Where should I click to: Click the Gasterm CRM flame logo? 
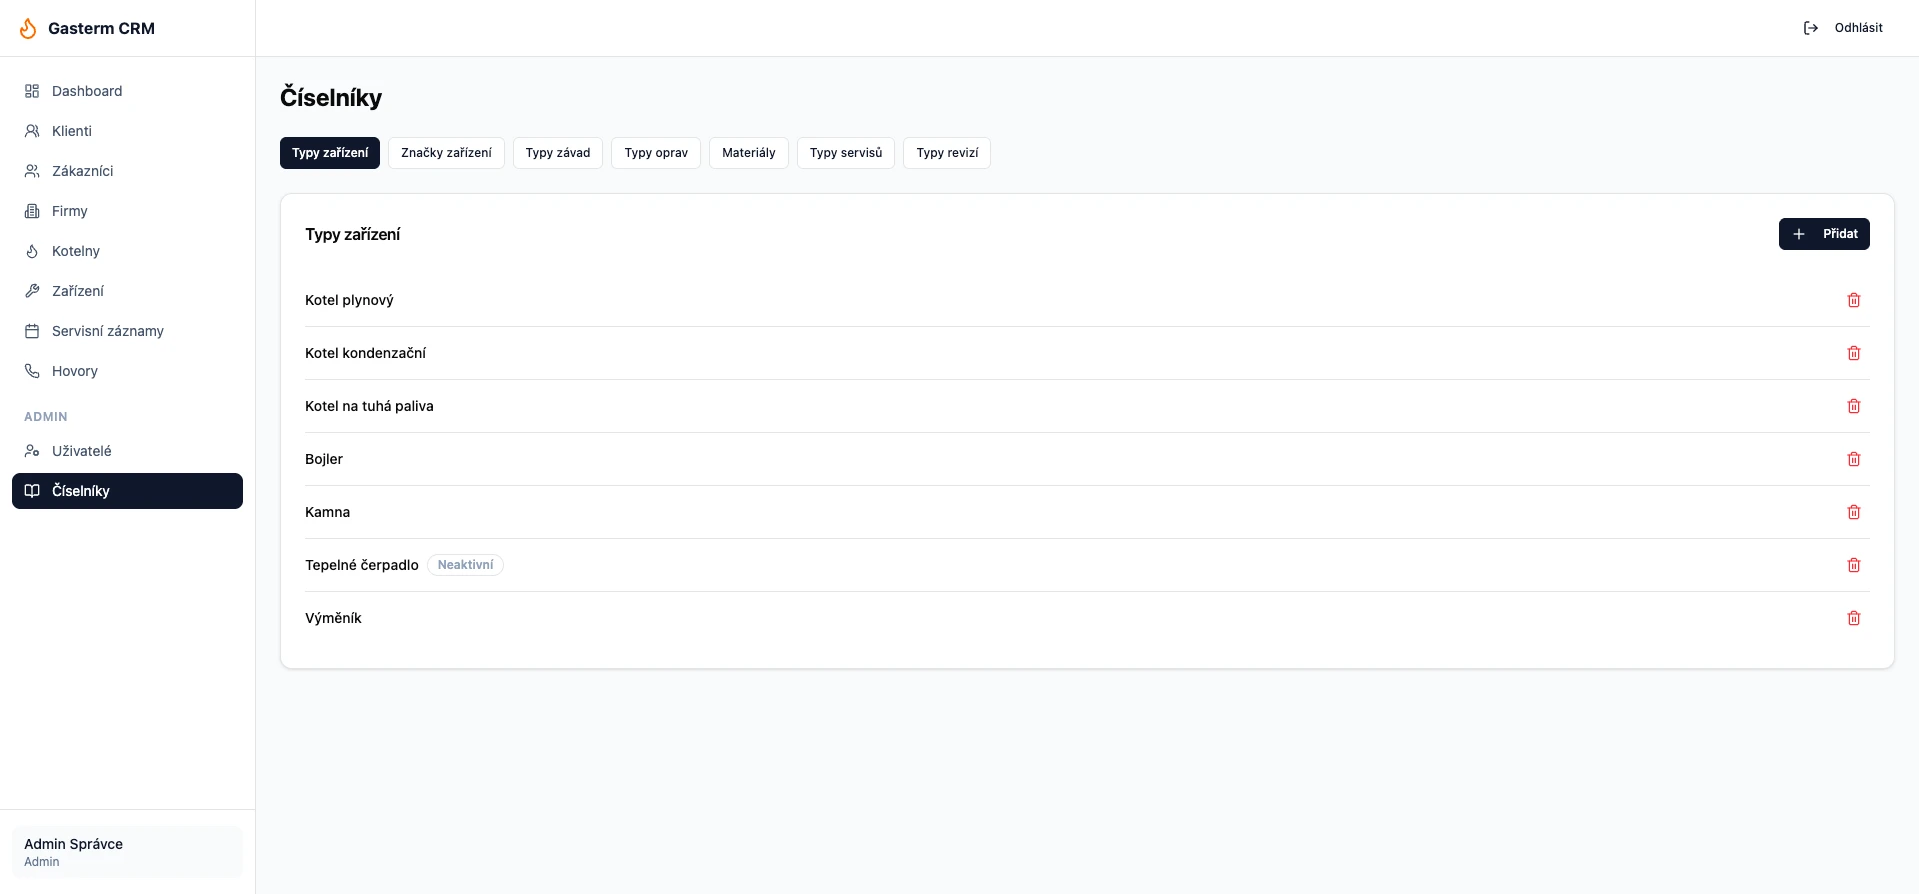tap(28, 28)
